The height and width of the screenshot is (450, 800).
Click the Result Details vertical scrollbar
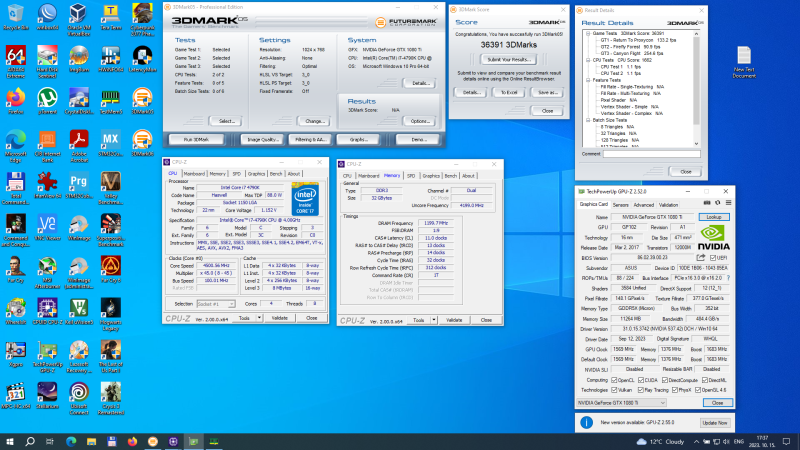[x=696, y=88]
